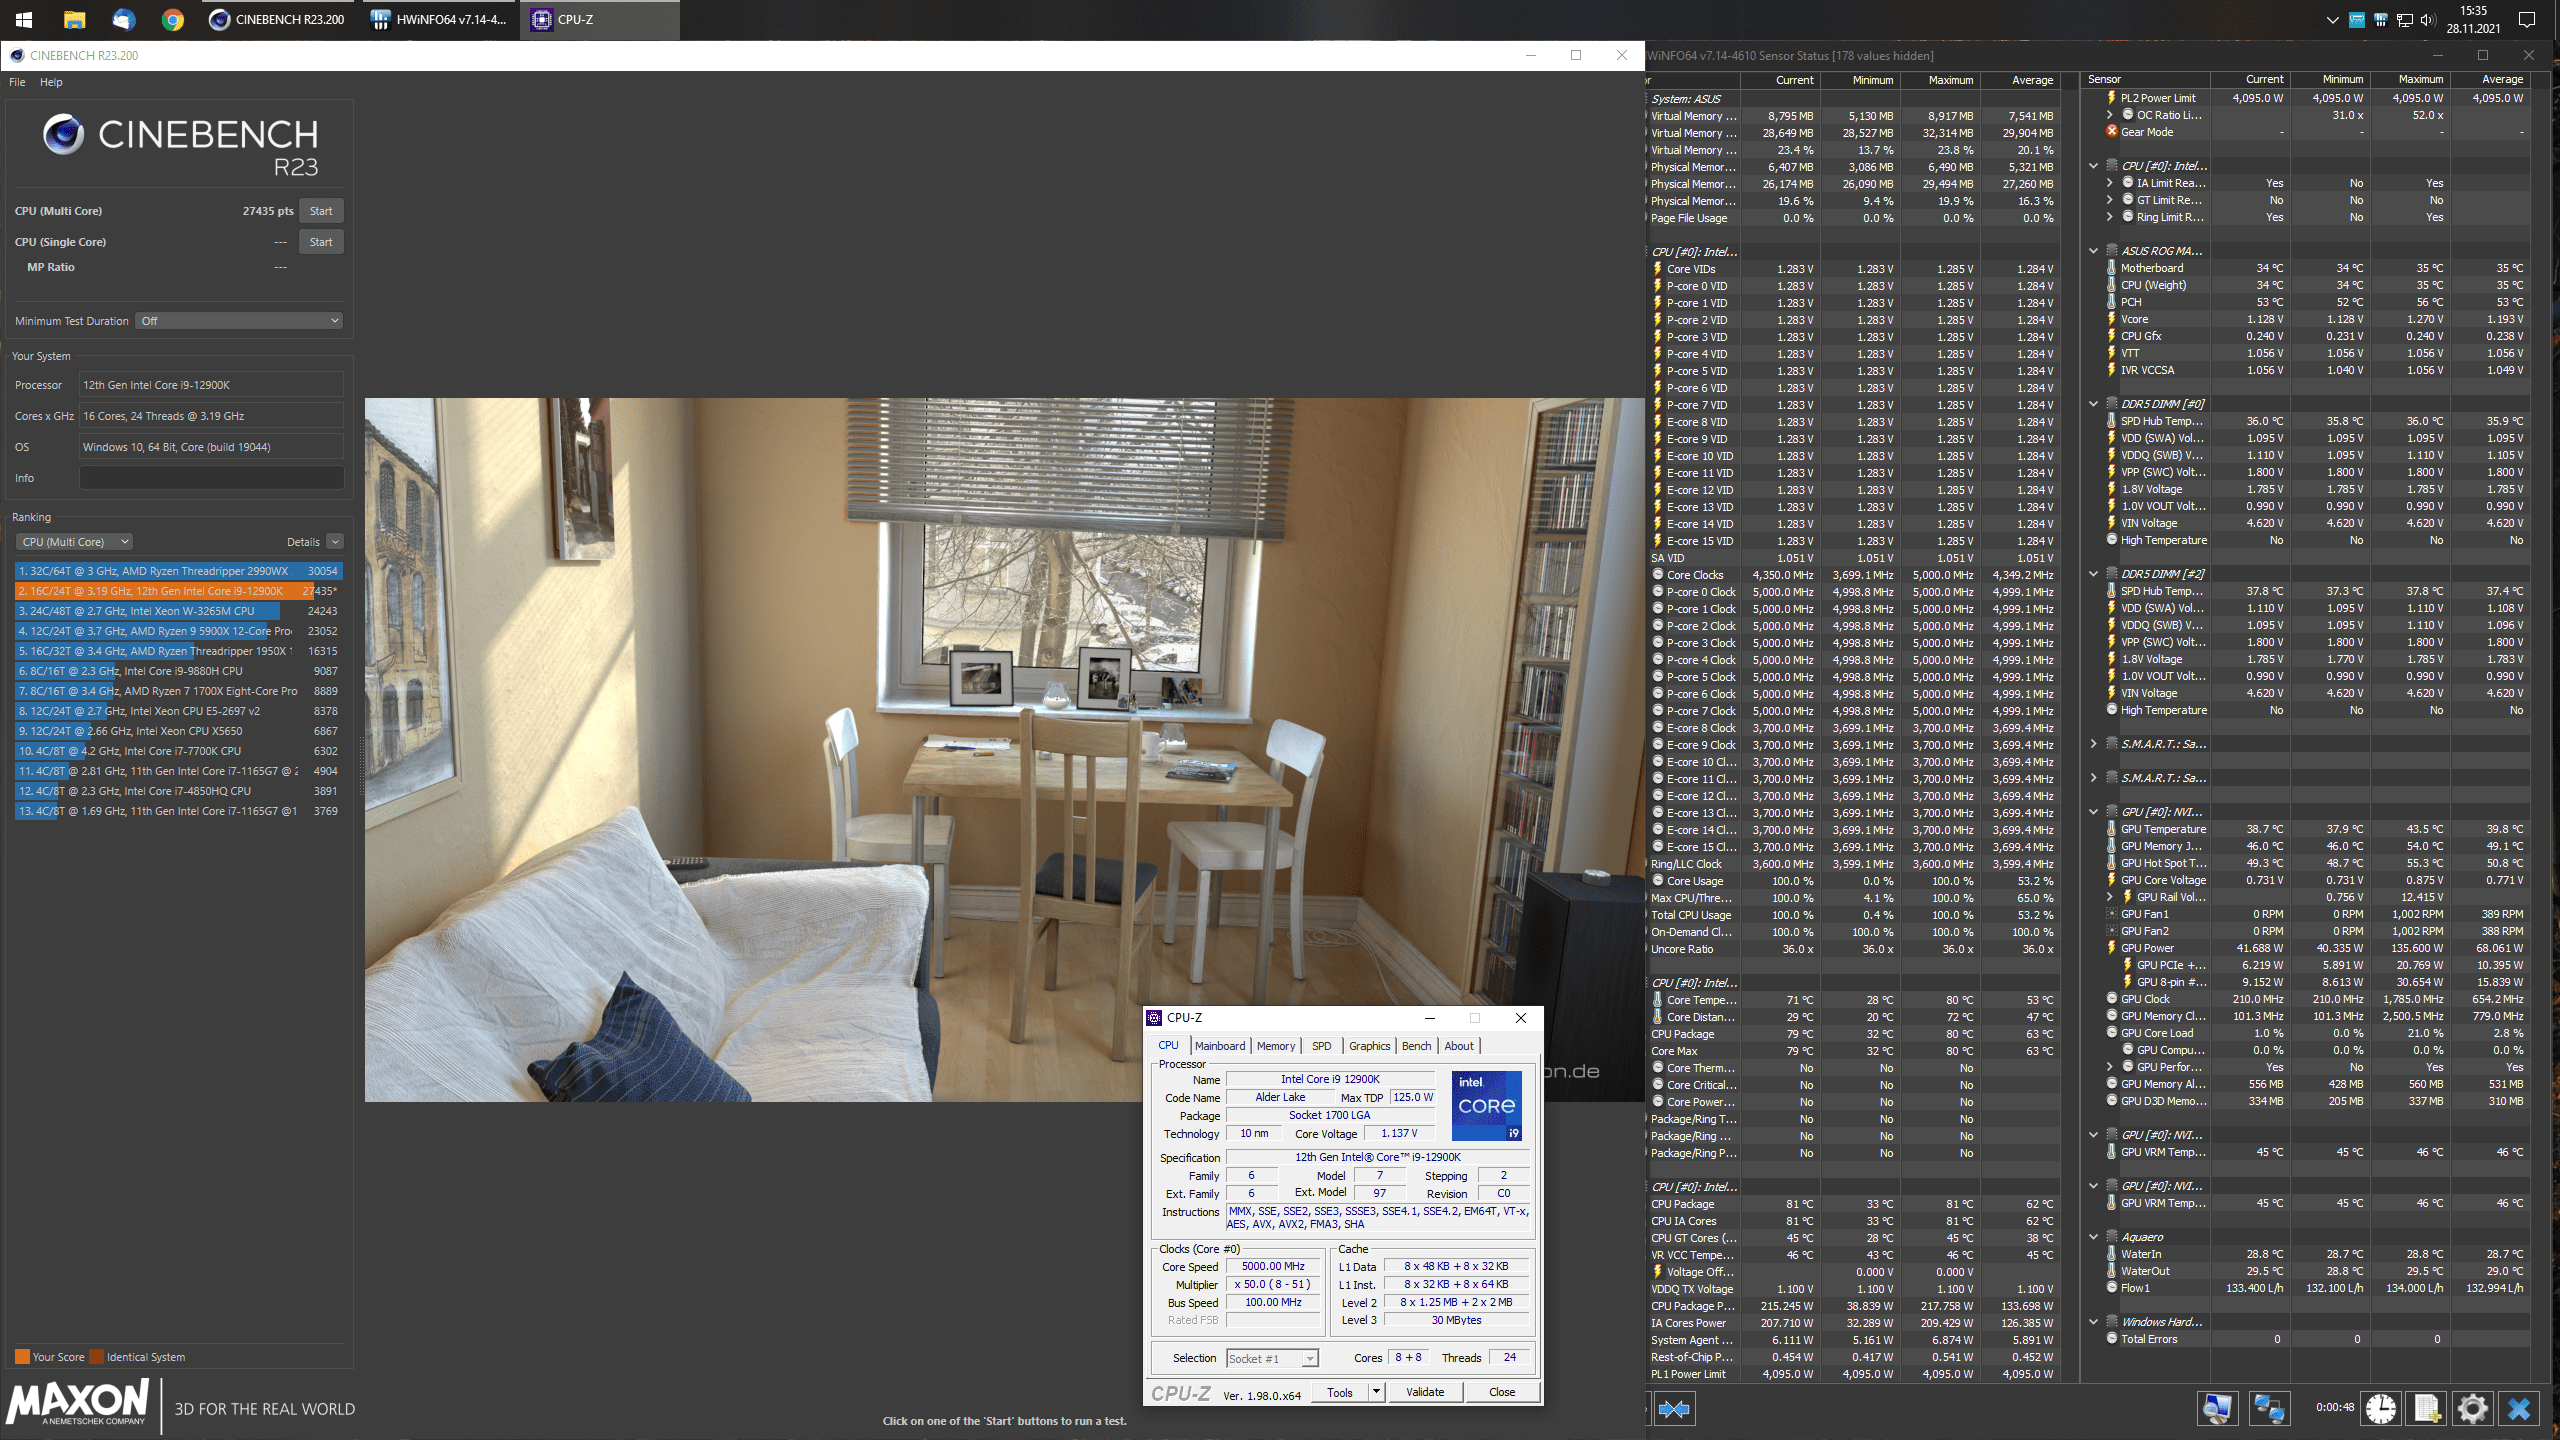This screenshot has height=1440, width=2560.
Task: Click the red Gear Mode error icon
Action: click(2111, 131)
